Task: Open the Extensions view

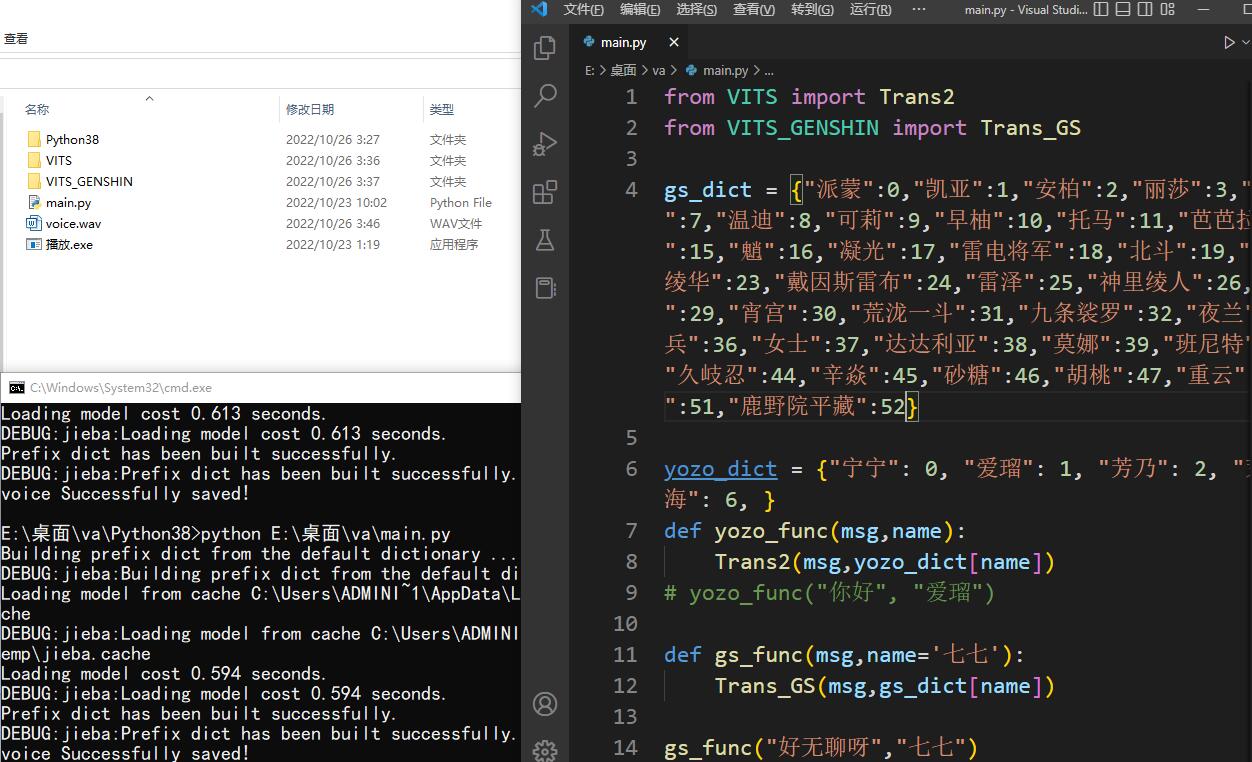Action: click(545, 192)
